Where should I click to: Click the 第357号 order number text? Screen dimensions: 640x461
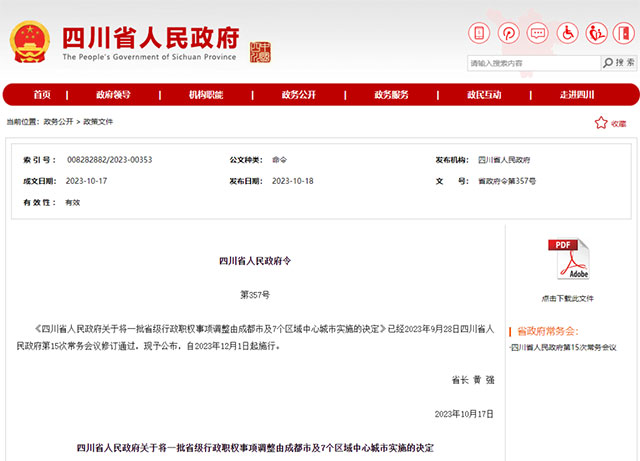tap(255, 295)
